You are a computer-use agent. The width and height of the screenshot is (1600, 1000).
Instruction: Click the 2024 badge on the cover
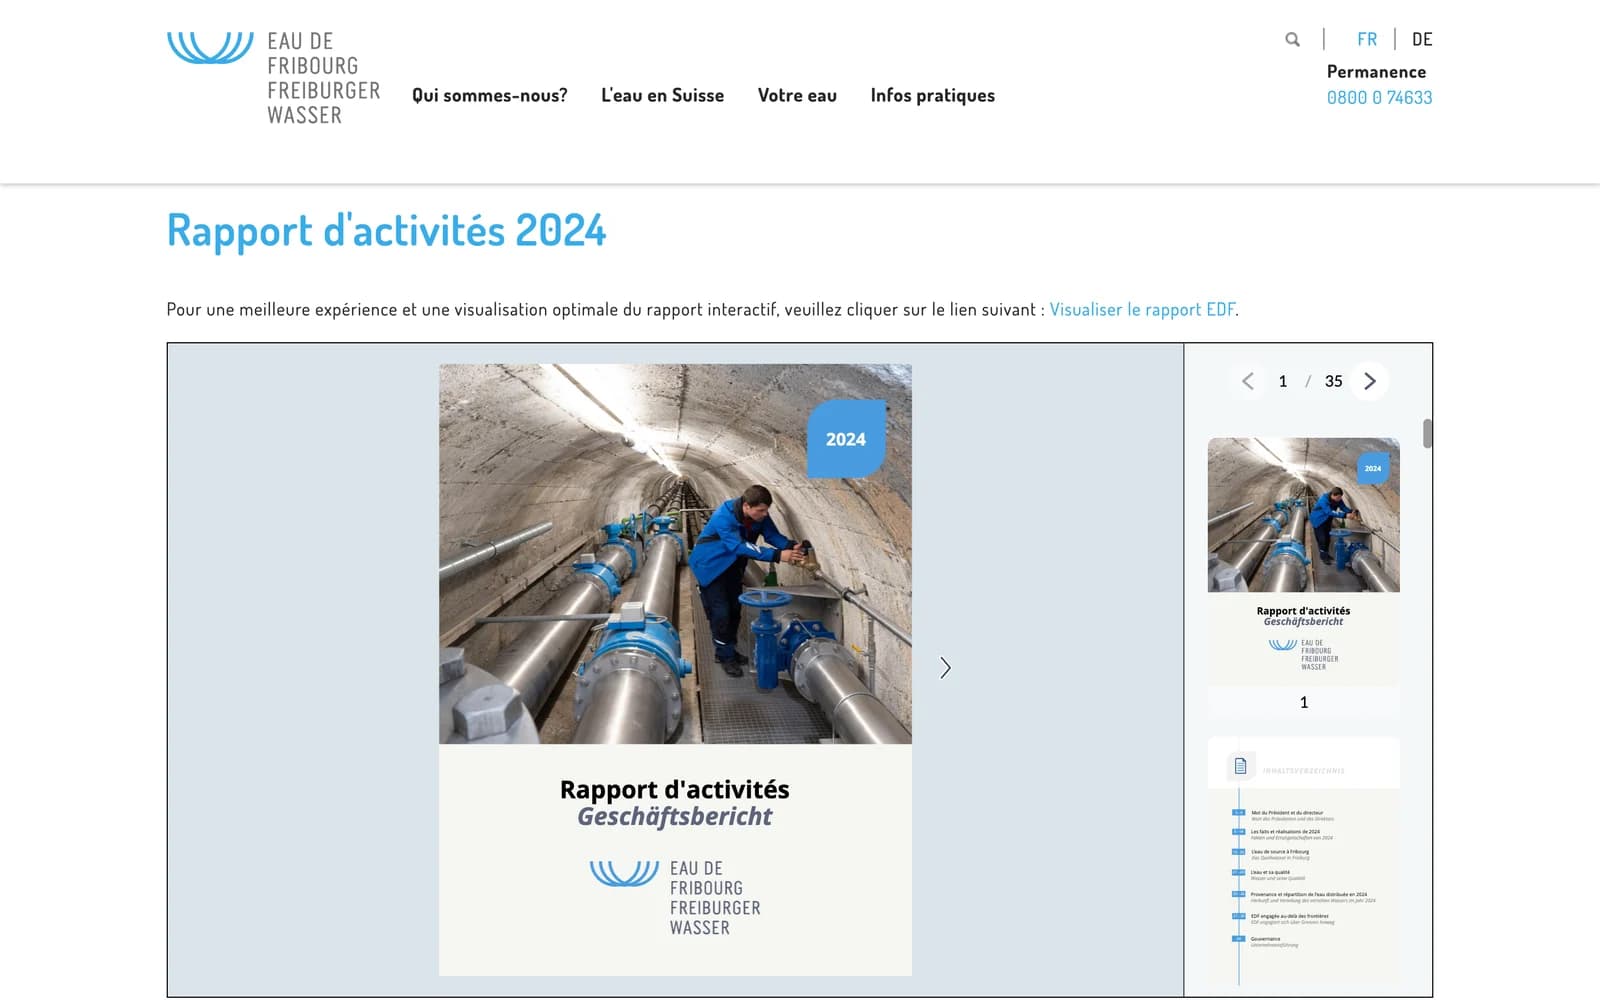(846, 439)
